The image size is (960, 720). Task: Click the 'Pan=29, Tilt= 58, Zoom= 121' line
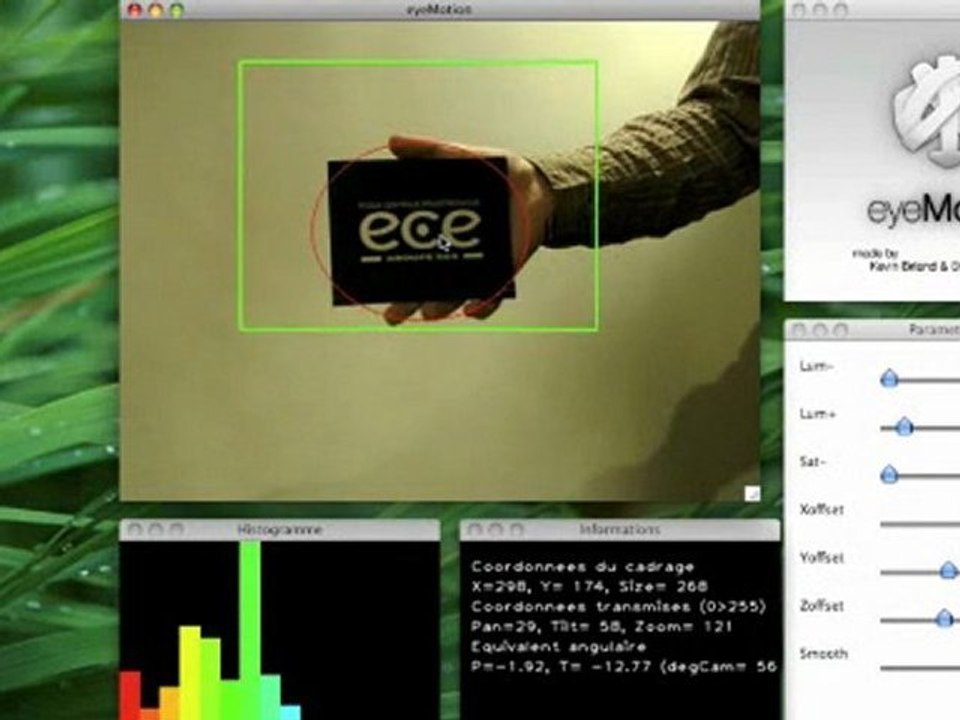(x=601, y=627)
